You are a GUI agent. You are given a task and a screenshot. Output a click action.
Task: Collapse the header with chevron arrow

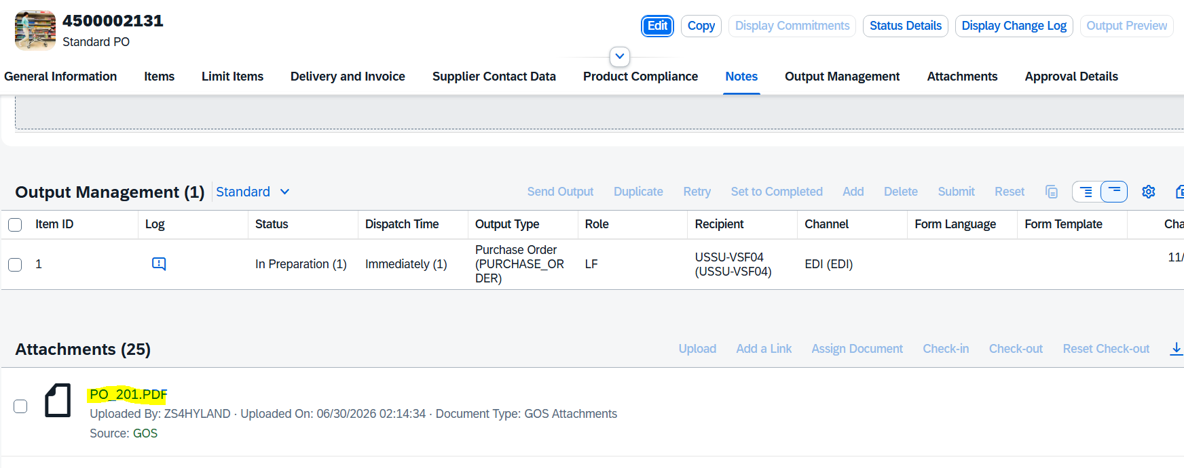pos(619,56)
